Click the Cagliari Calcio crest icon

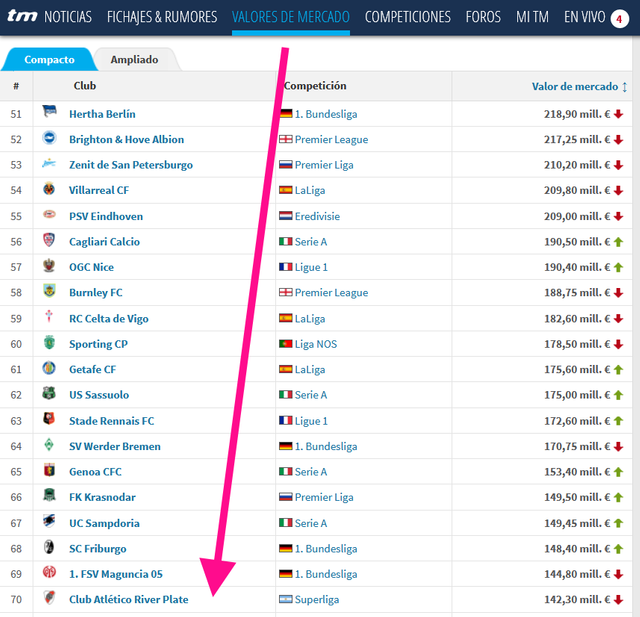click(49, 240)
